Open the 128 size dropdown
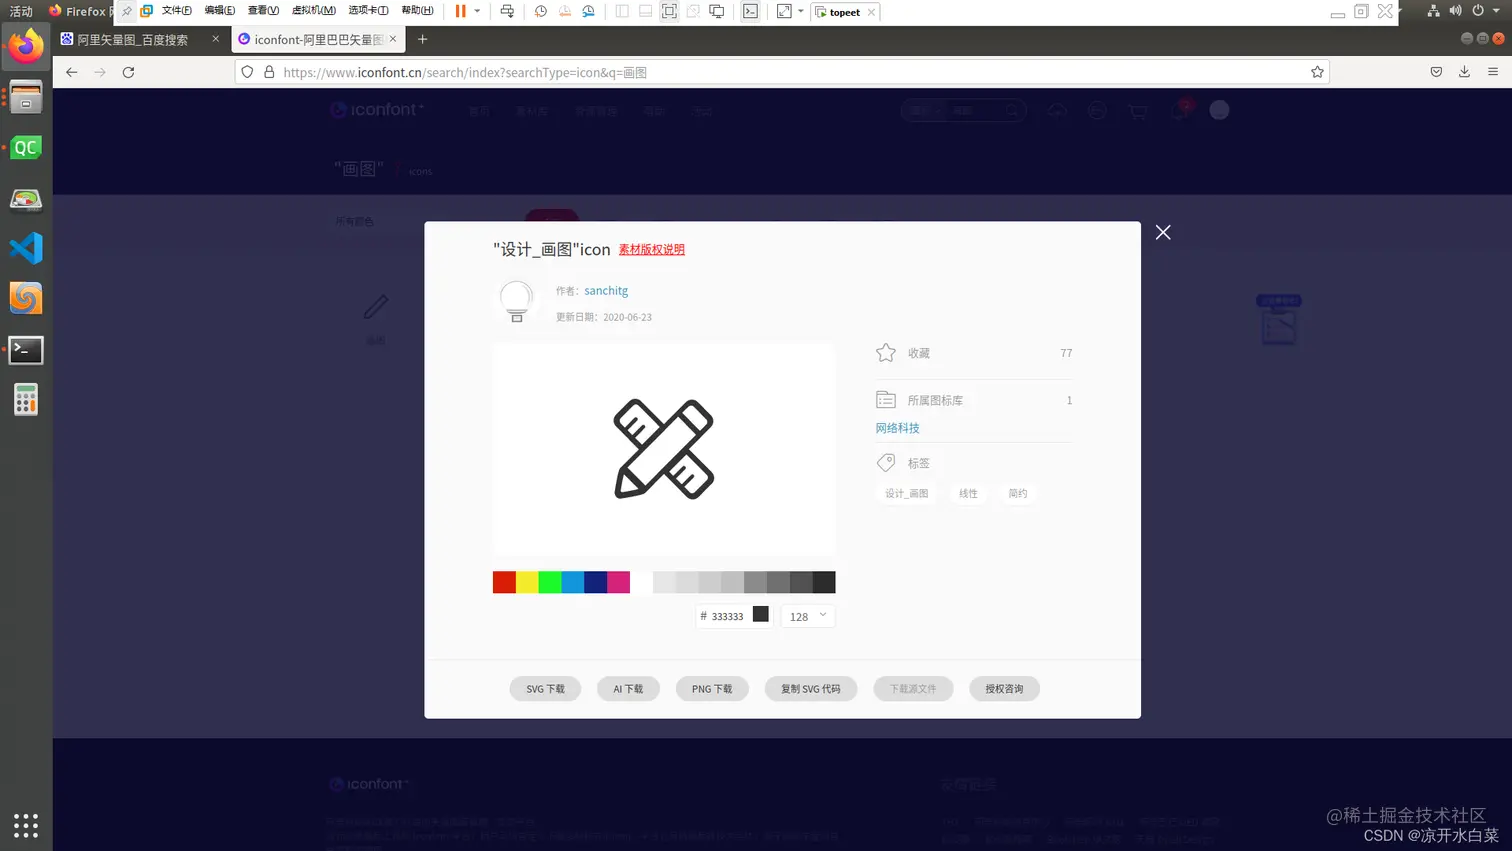The height and width of the screenshot is (851, 1512). pyautogui.click(x=806, y=616)
